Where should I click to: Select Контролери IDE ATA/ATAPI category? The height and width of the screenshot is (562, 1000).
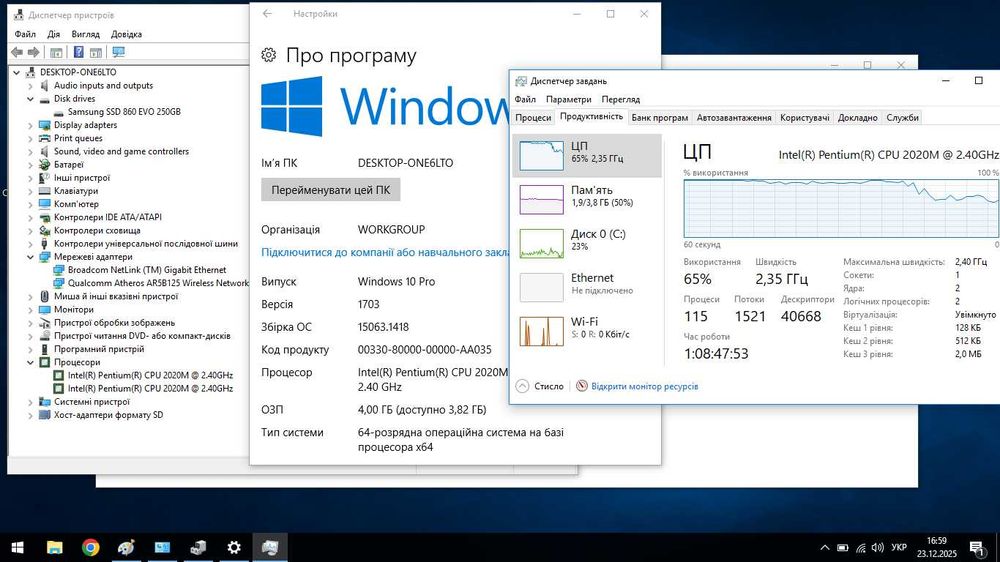(108, 218)
